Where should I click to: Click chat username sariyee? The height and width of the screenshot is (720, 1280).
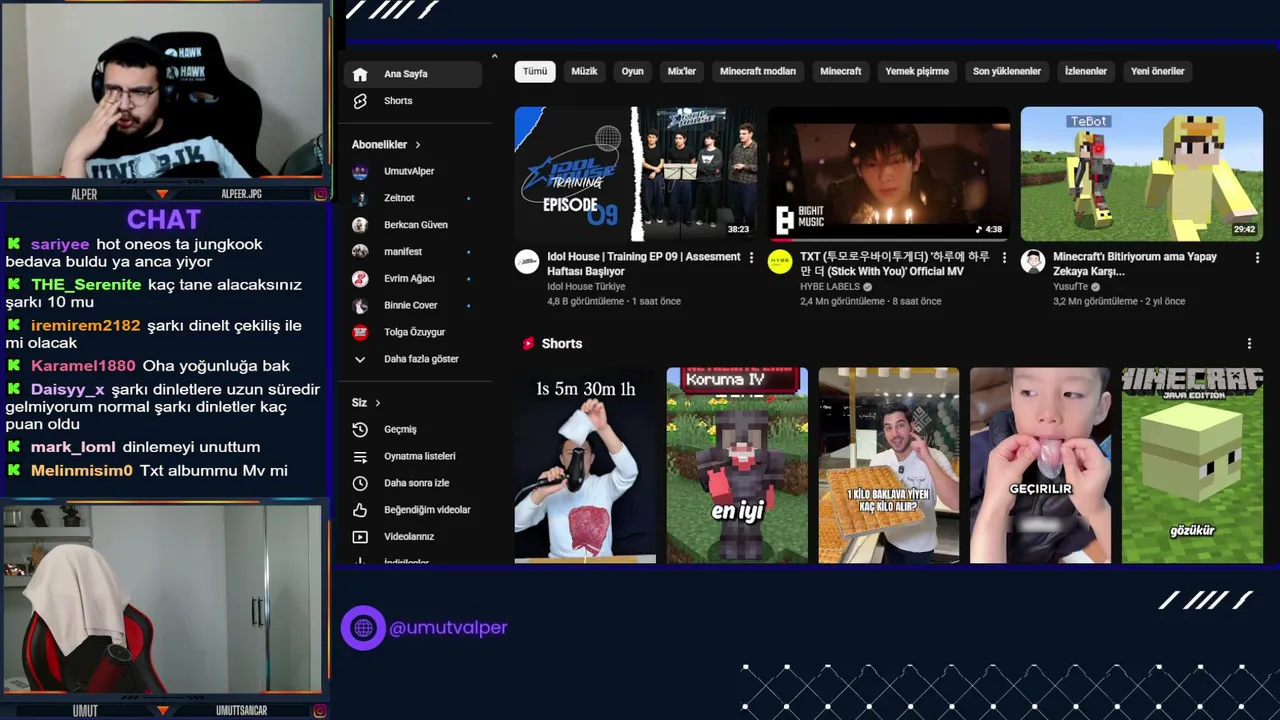point(60,245)
